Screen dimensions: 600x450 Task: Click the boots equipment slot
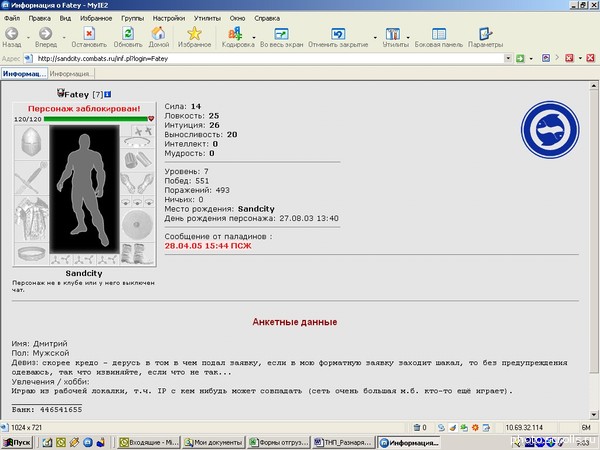tap(137, 254)
